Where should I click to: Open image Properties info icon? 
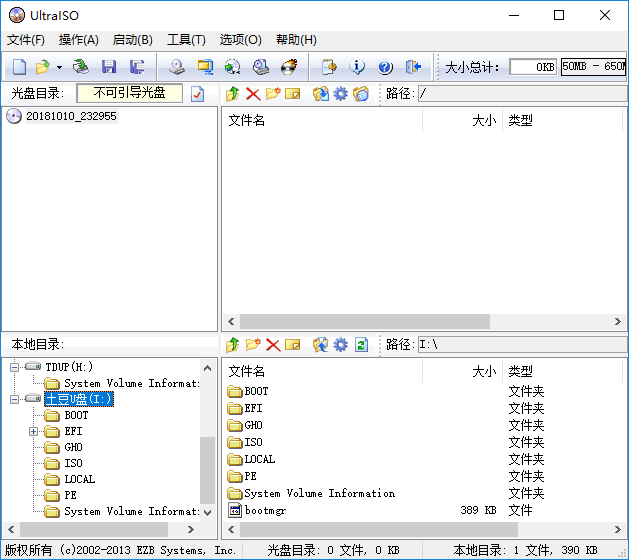(x=357, y=67)
